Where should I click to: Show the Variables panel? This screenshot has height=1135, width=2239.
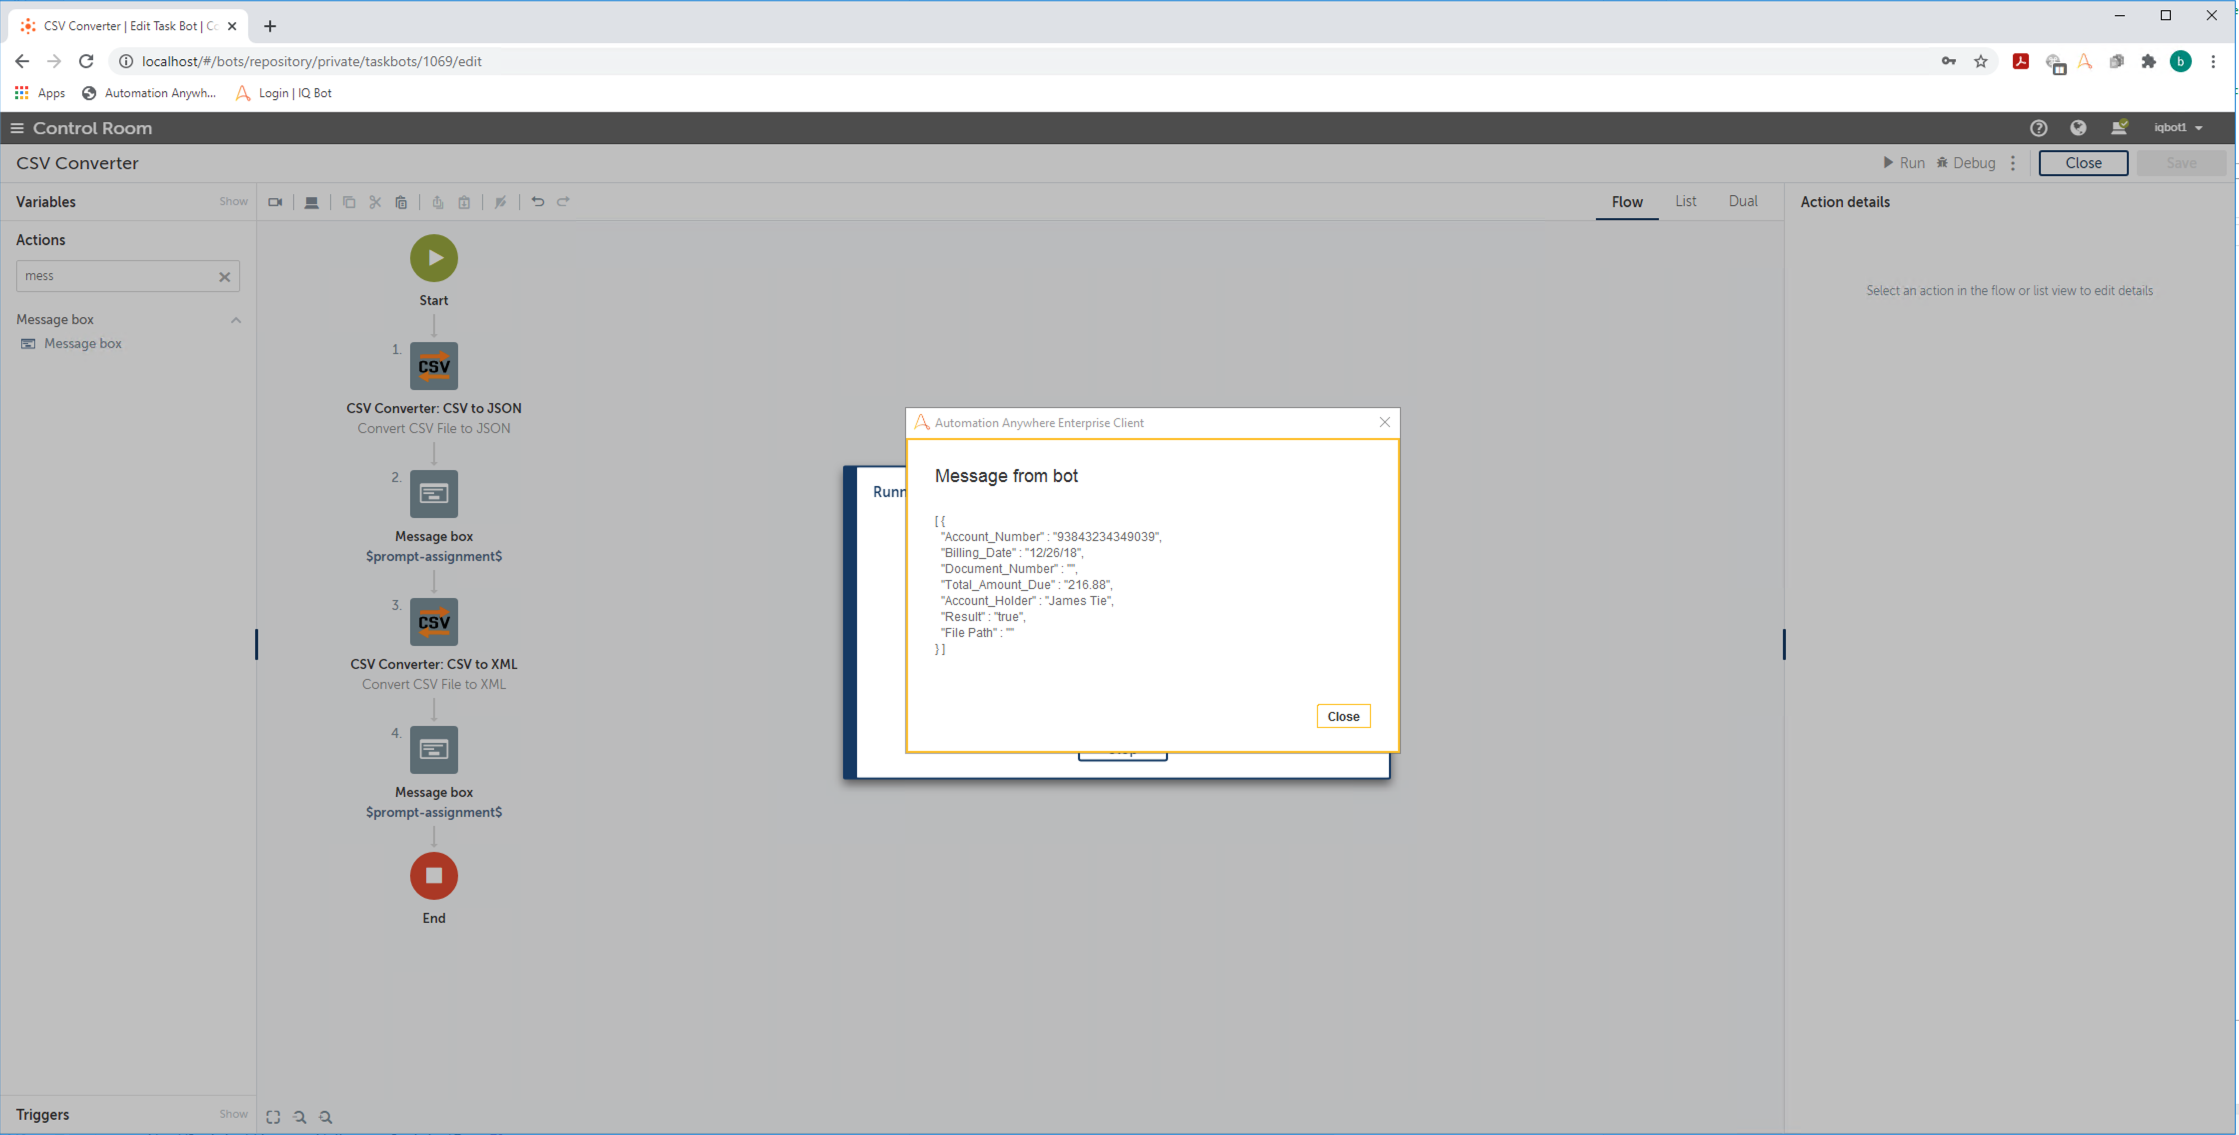(233, 202)
